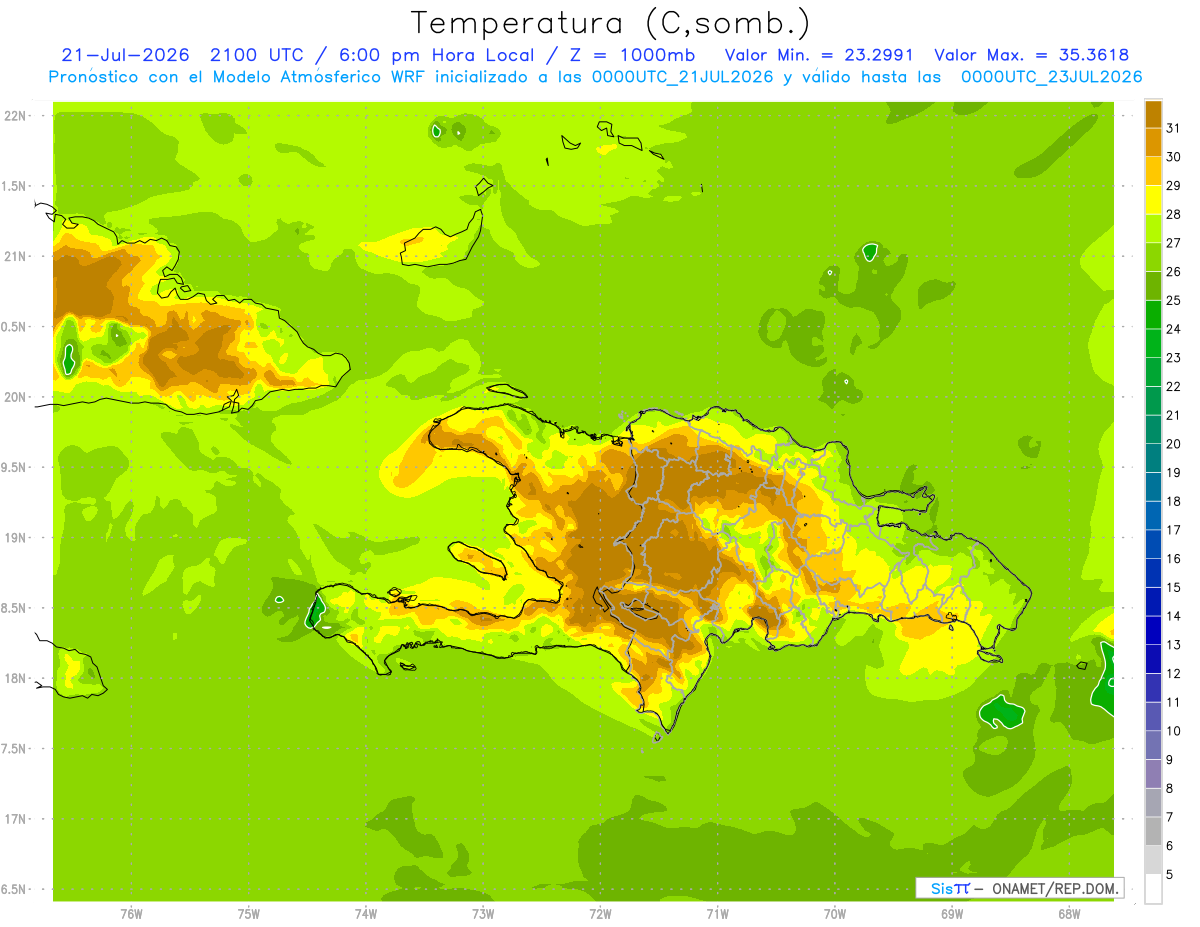Click the "20N" latitude label
Viewport: 1200px width, 927px height.
[16, 397]
